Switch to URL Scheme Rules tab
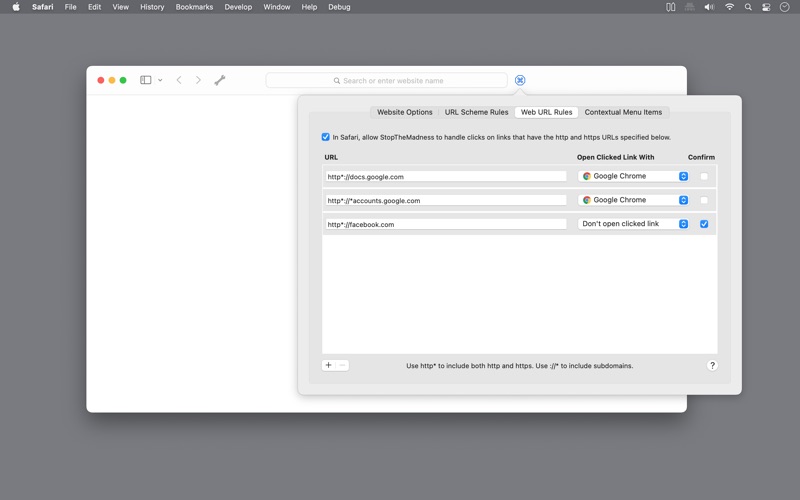Image resolution: width=800 pixels, height=500 pixels. 477,112
